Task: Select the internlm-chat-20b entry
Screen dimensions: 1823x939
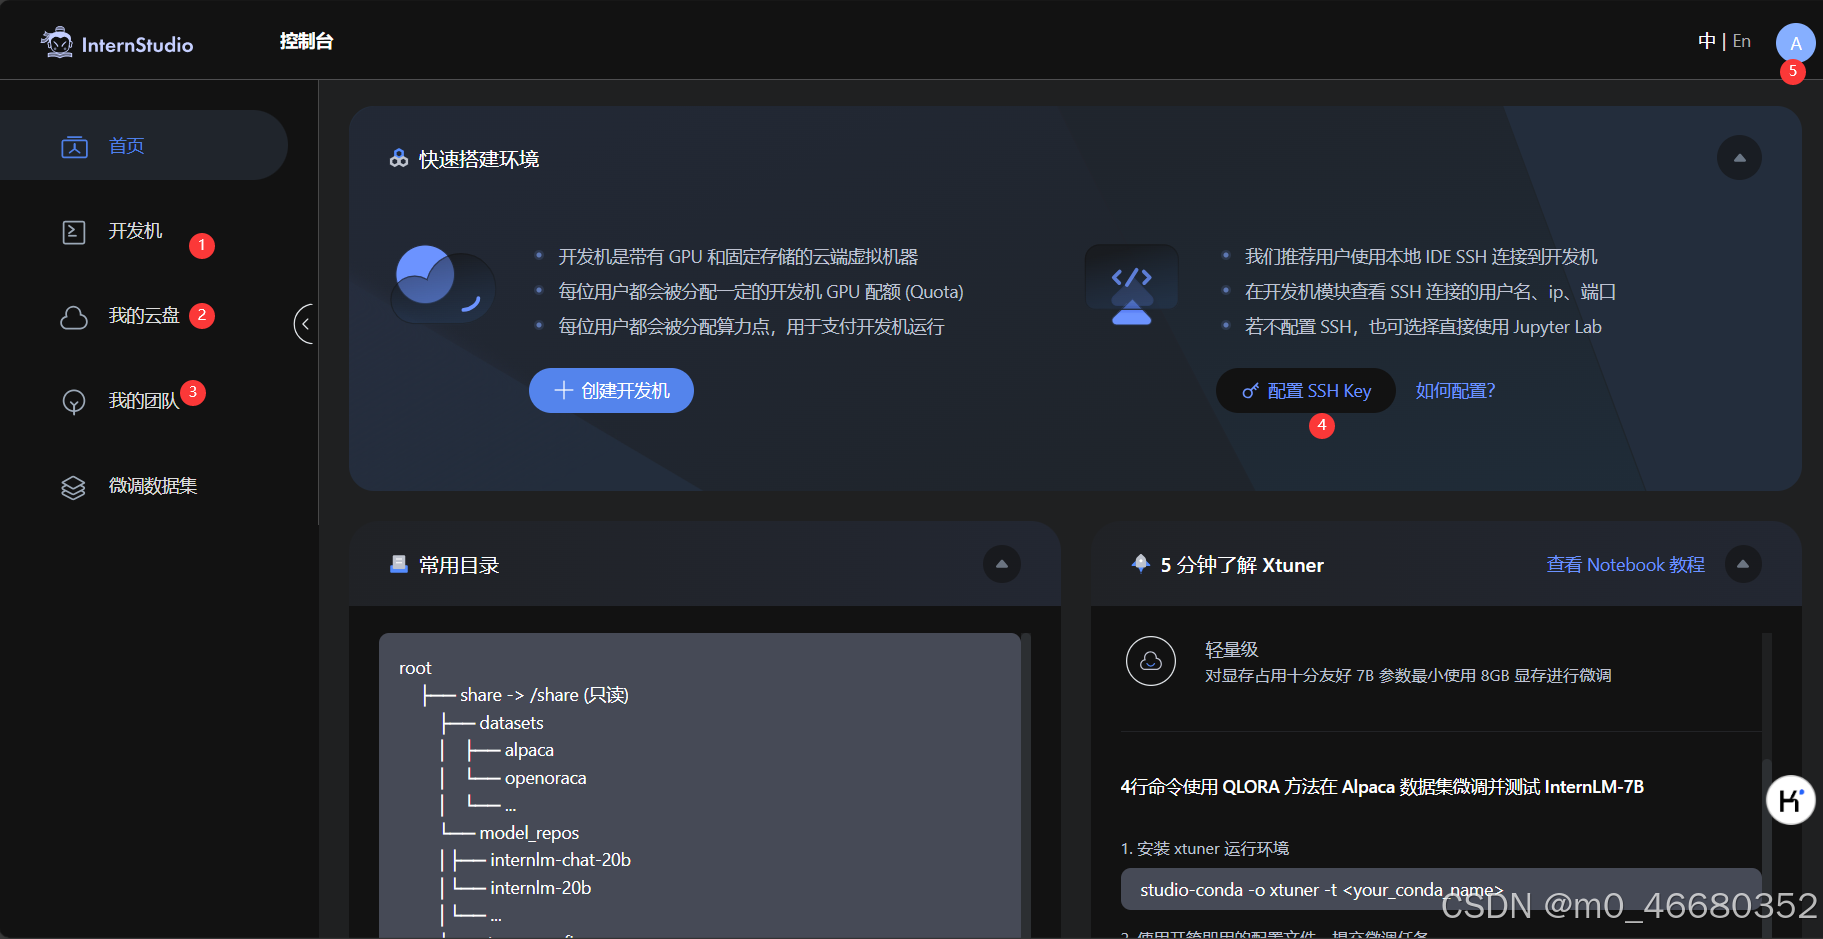Action: (560, 860)
